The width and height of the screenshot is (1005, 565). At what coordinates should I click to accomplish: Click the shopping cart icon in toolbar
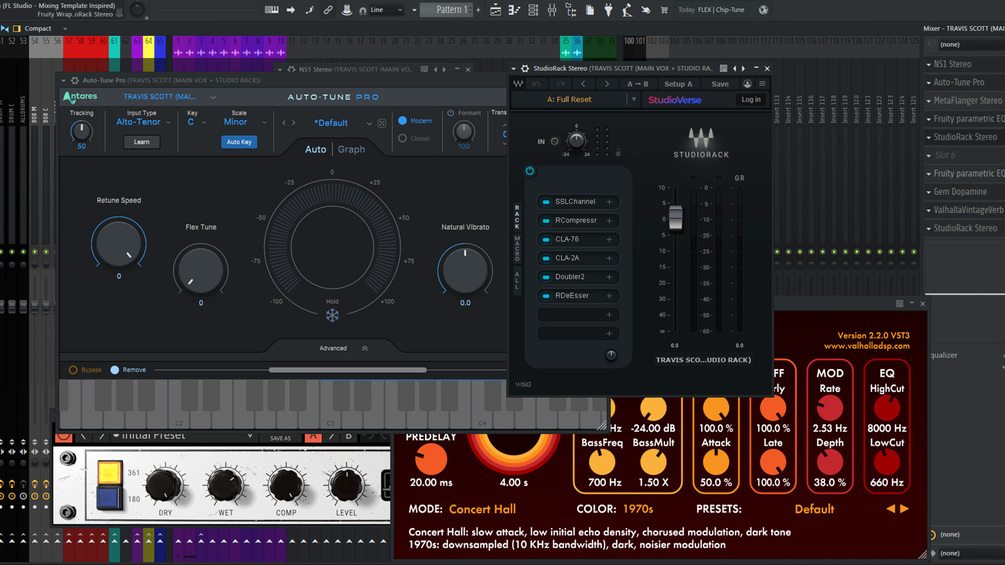point(664,10)
